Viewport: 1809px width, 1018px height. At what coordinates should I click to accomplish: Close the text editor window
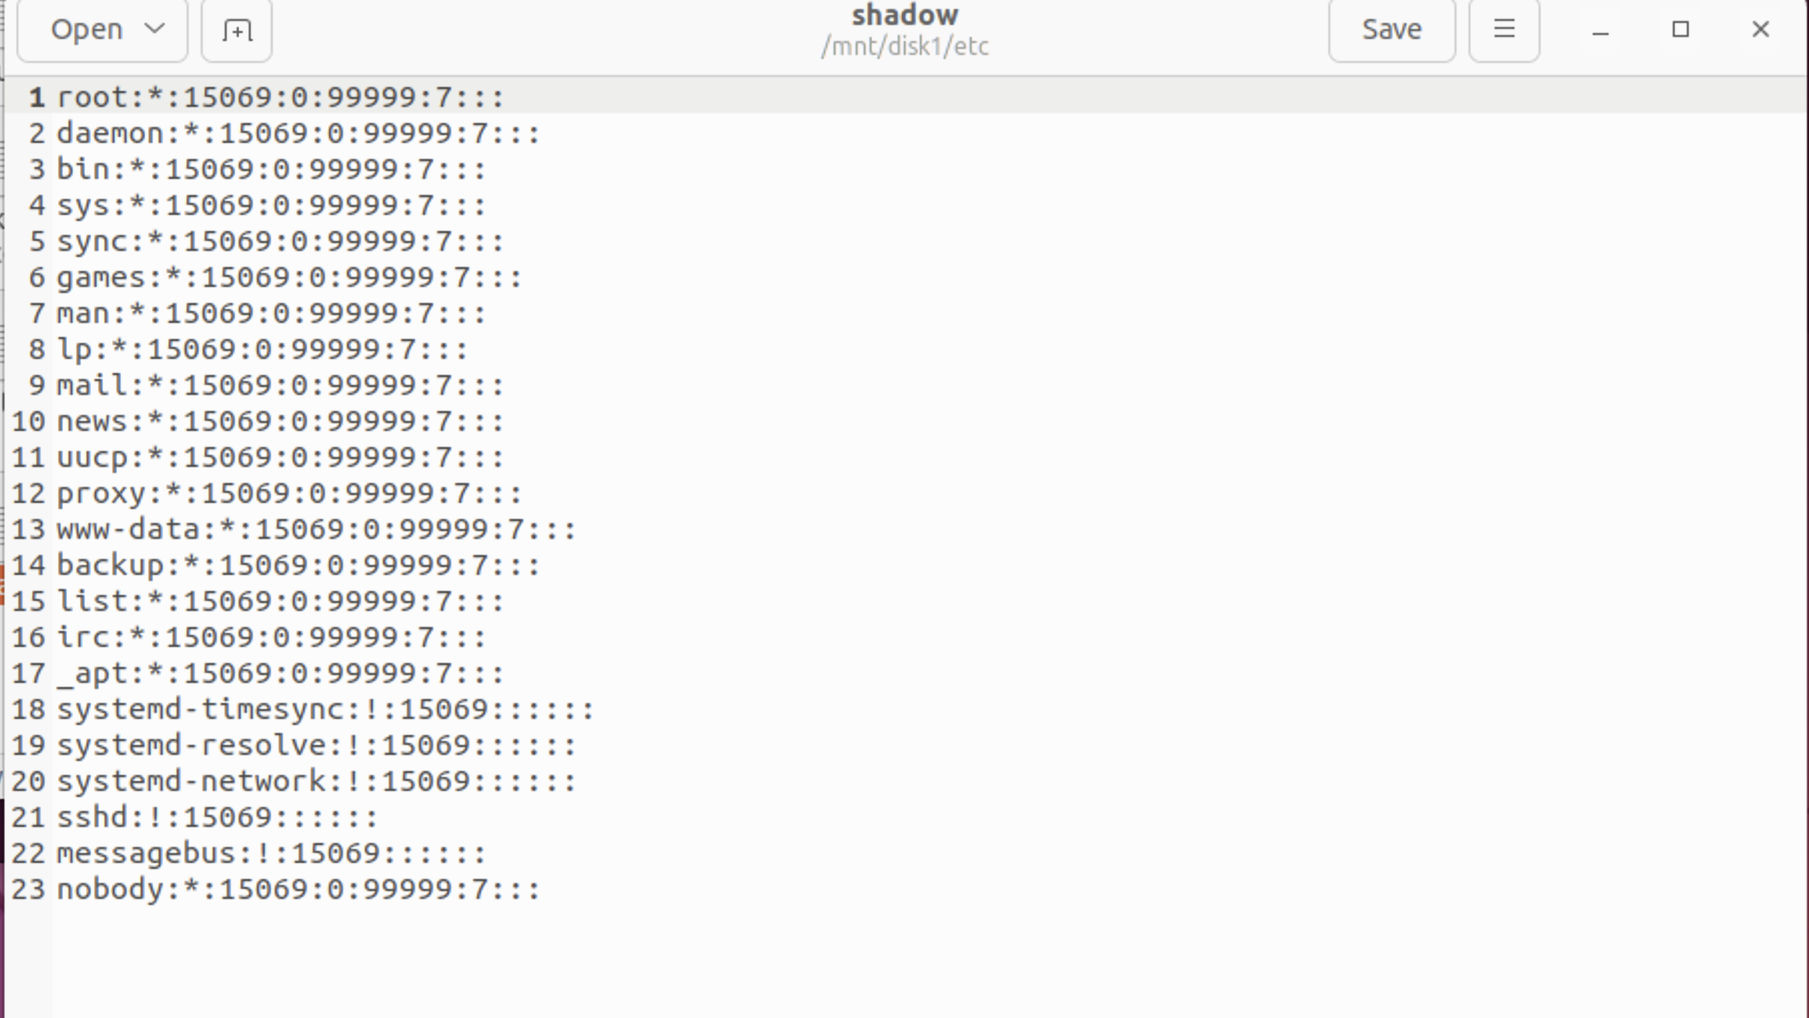click(x=1760, y=30)
